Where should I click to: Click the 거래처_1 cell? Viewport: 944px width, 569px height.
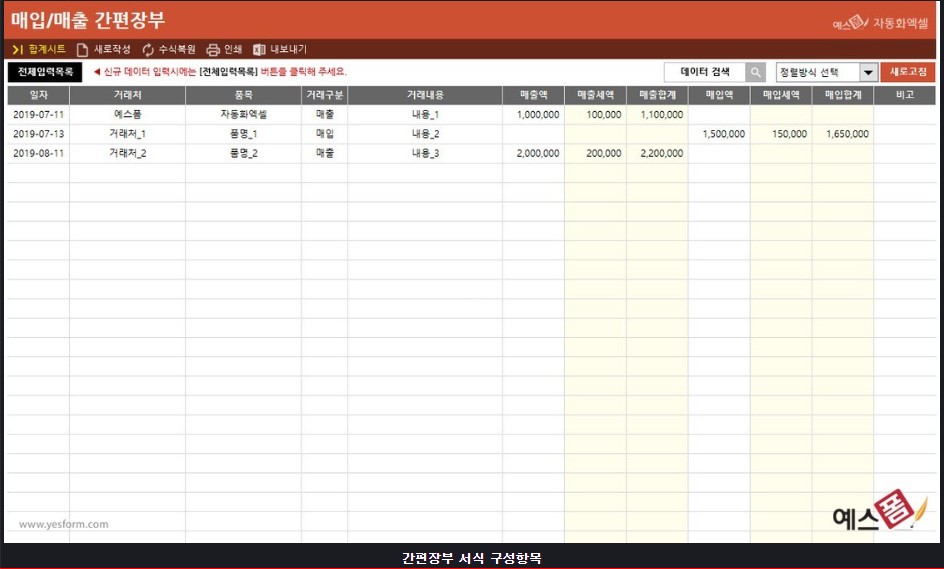pos(128,134)
